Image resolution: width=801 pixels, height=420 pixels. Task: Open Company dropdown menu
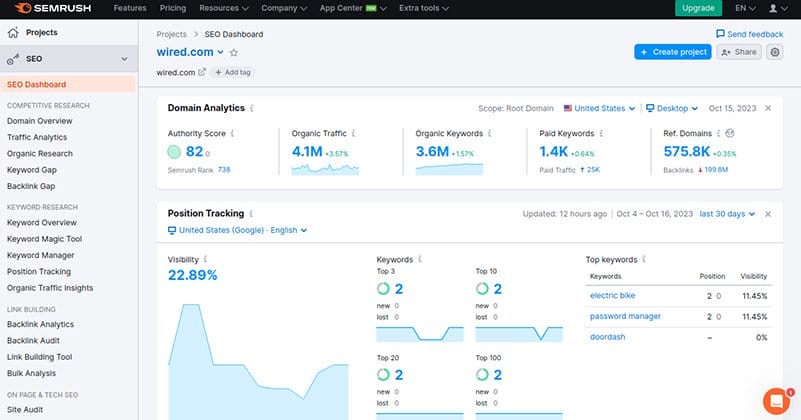[284, 8]
